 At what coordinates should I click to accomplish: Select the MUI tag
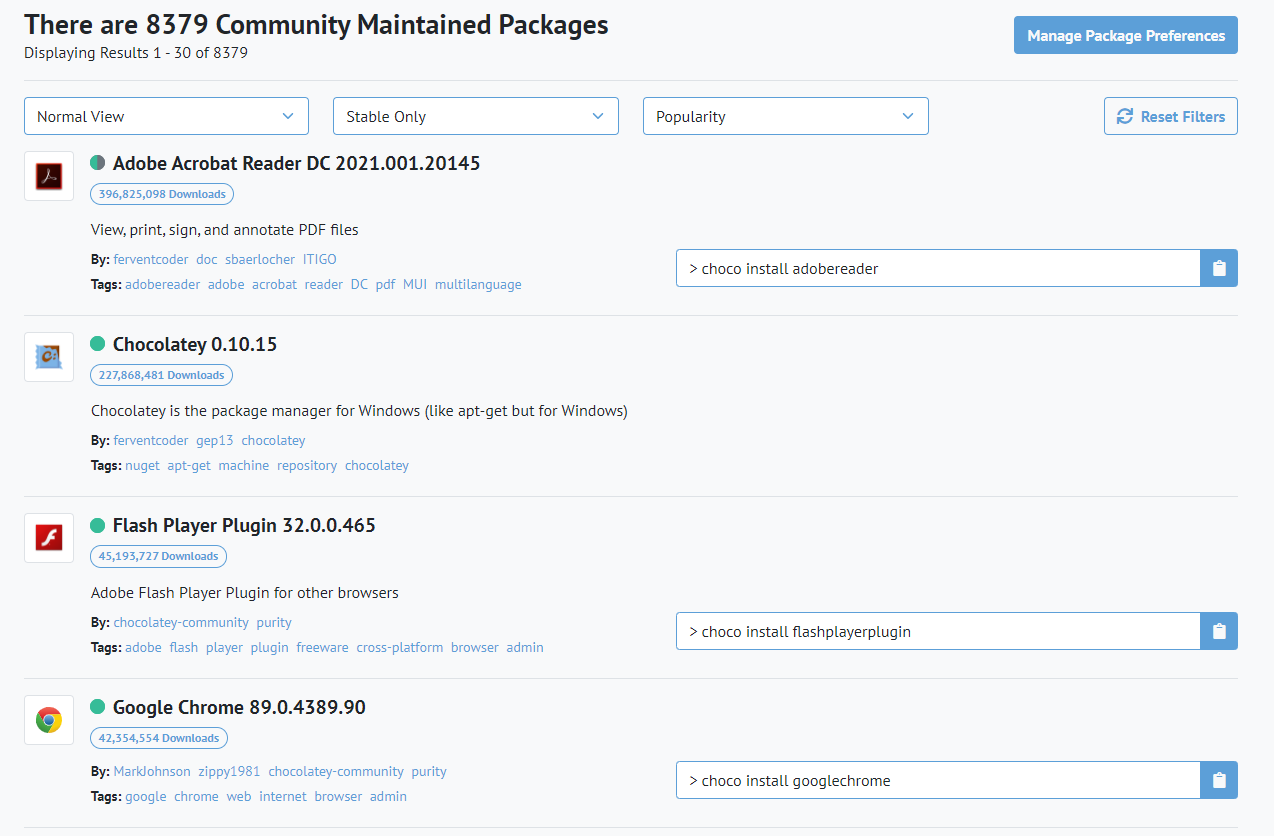[x=415, y=284]
